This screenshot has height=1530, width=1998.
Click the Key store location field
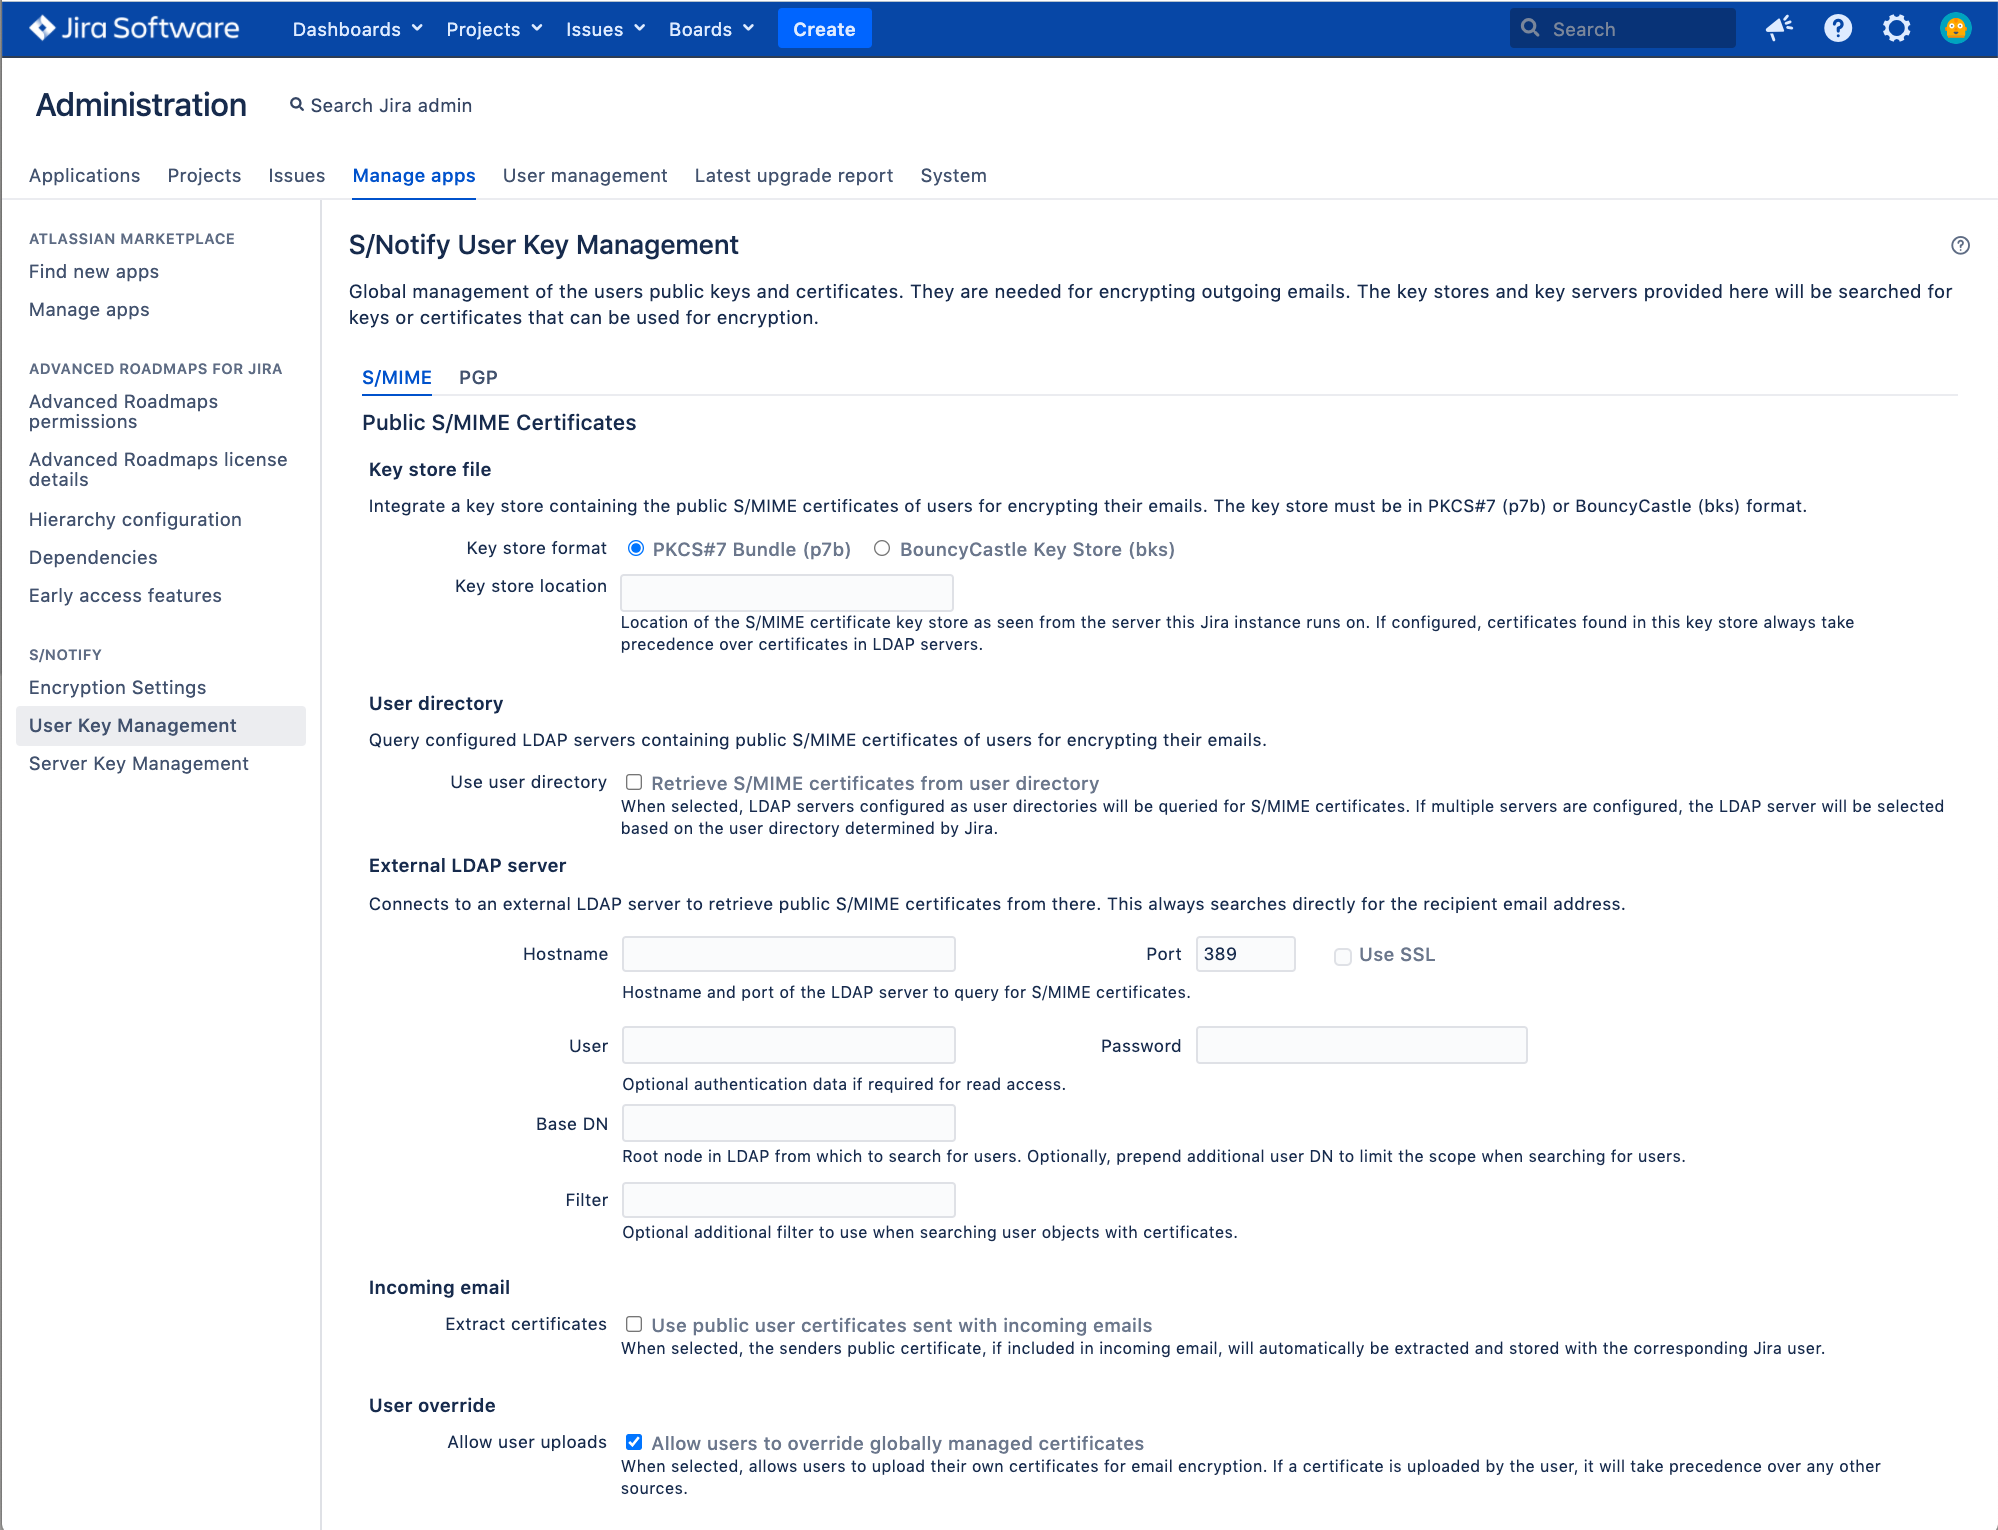point(786,592)
